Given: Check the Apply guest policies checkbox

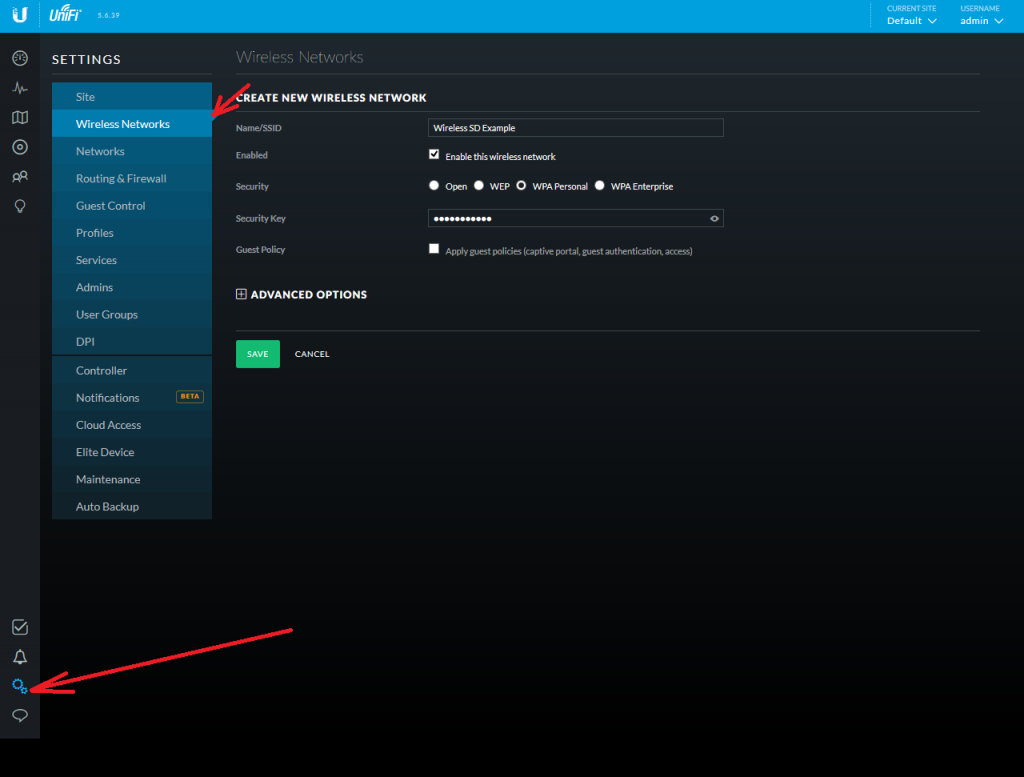Looking at the screenshot, I should point(434,249).
